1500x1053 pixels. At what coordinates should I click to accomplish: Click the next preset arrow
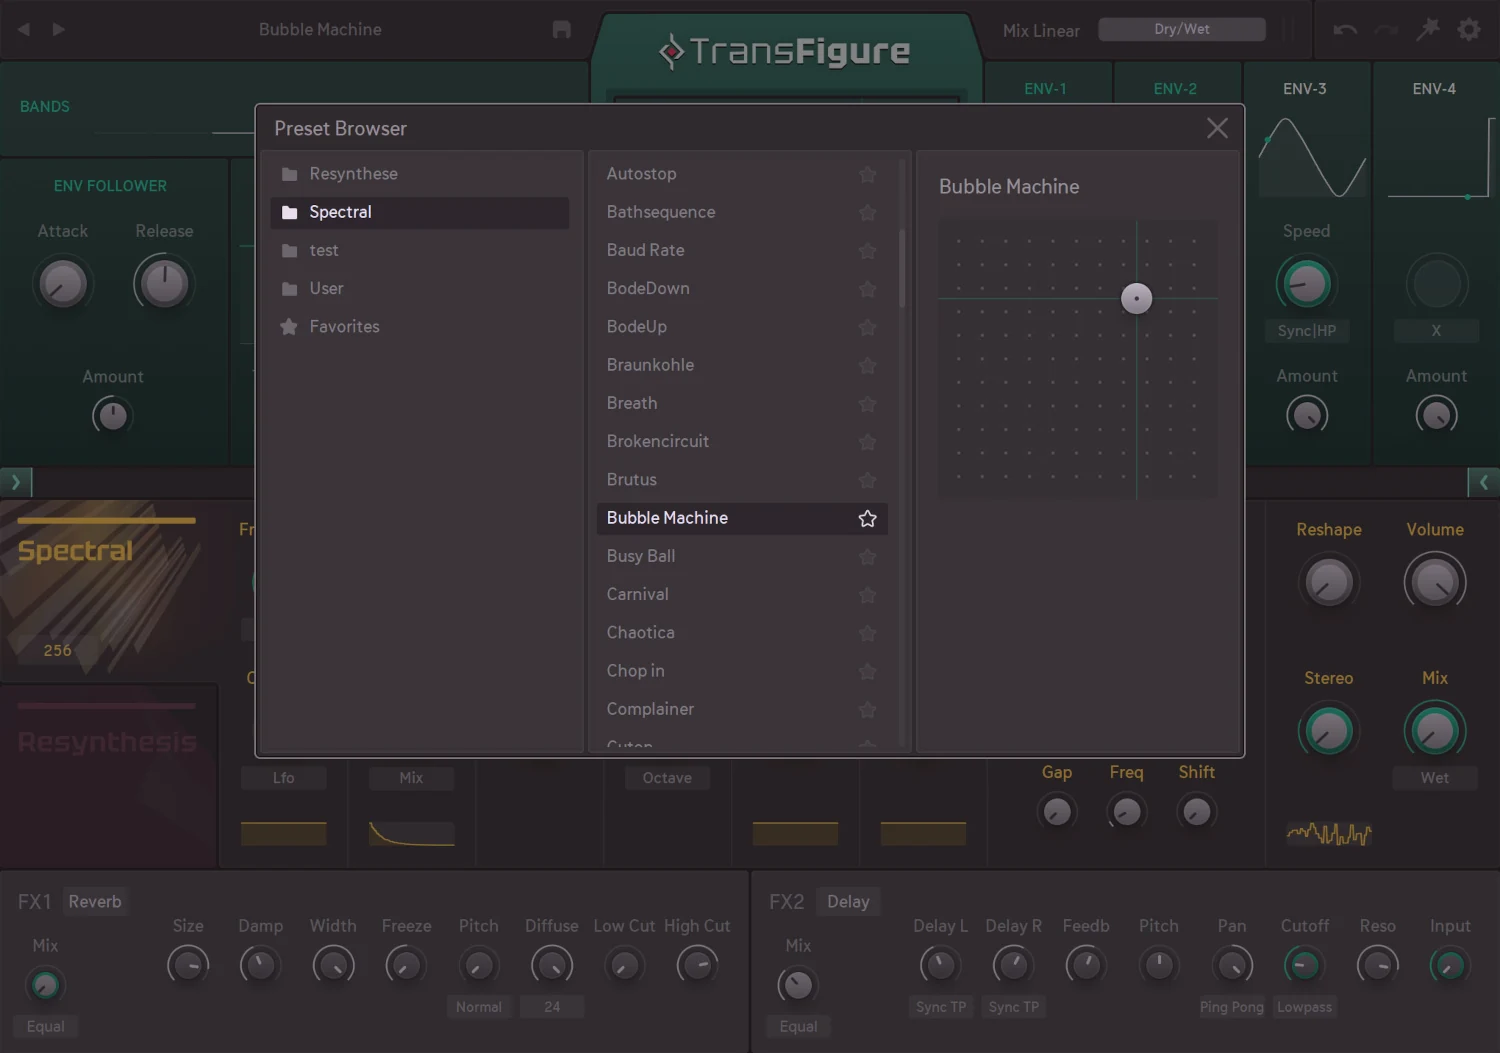coord(58,29)
